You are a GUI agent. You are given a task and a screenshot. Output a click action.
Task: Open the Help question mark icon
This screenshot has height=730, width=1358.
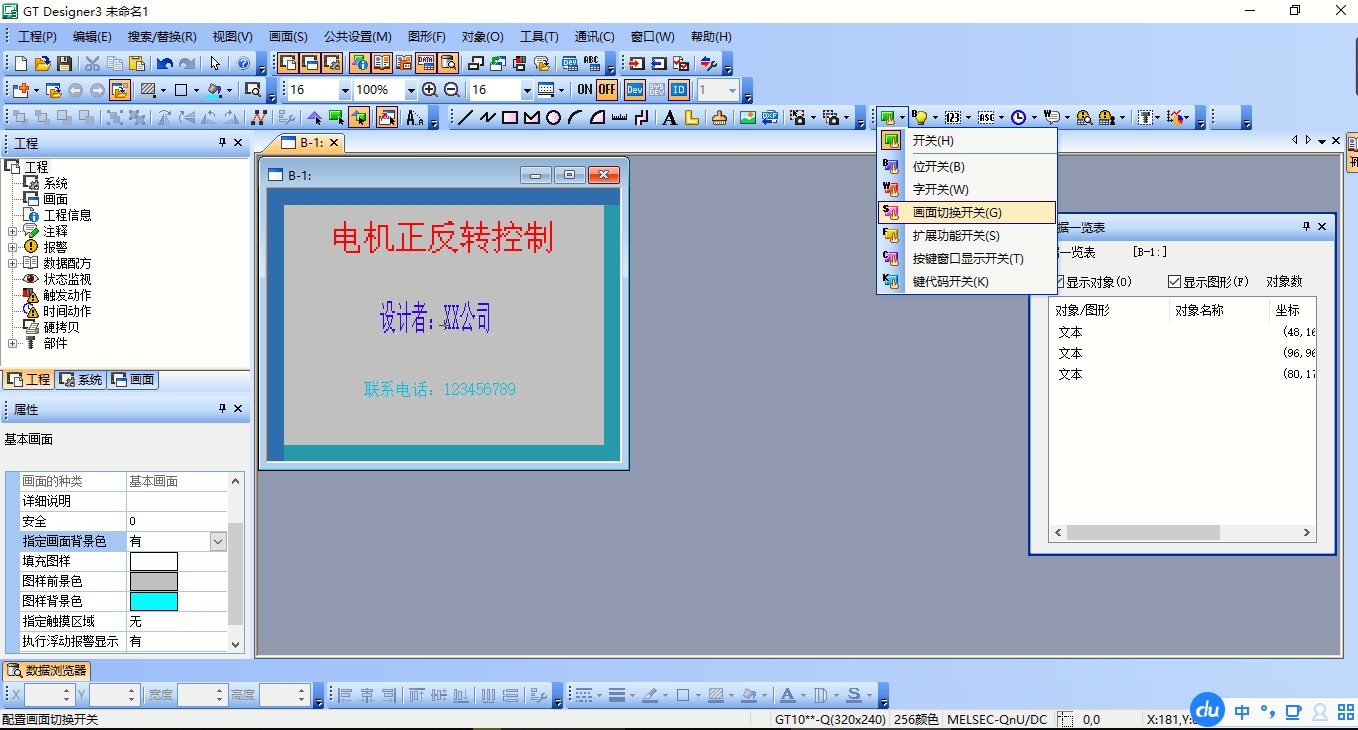pyautogui.click(x=243, y=63)
